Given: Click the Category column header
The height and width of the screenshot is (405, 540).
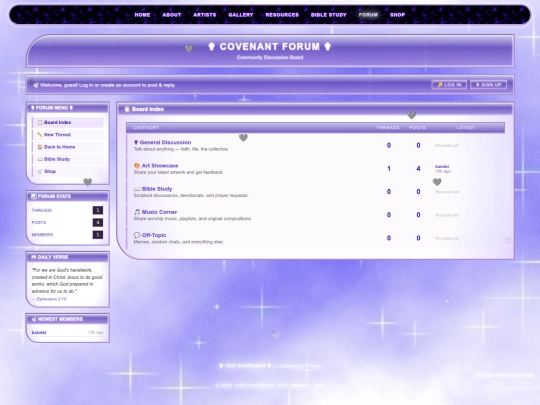Looking at the screenshot, I should pos(146,127).
